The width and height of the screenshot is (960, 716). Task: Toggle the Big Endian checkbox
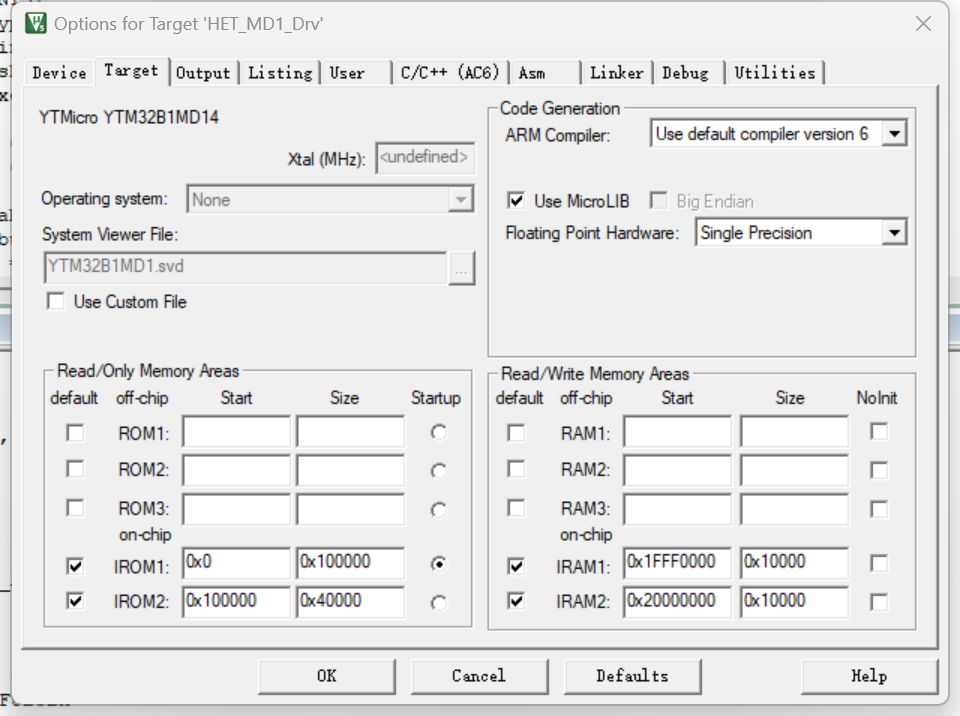(x=659, y=201)
